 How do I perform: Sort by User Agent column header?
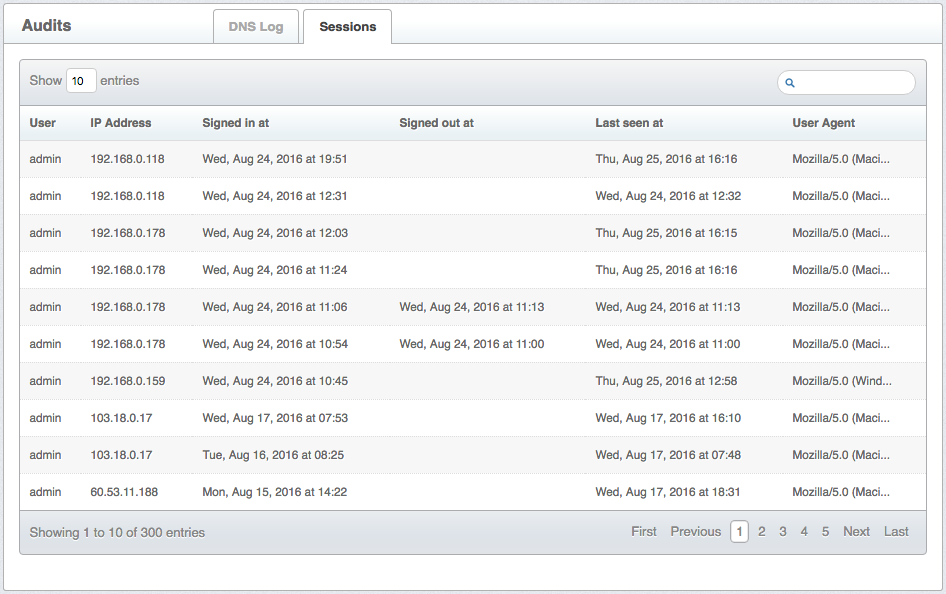pos(824,123)
